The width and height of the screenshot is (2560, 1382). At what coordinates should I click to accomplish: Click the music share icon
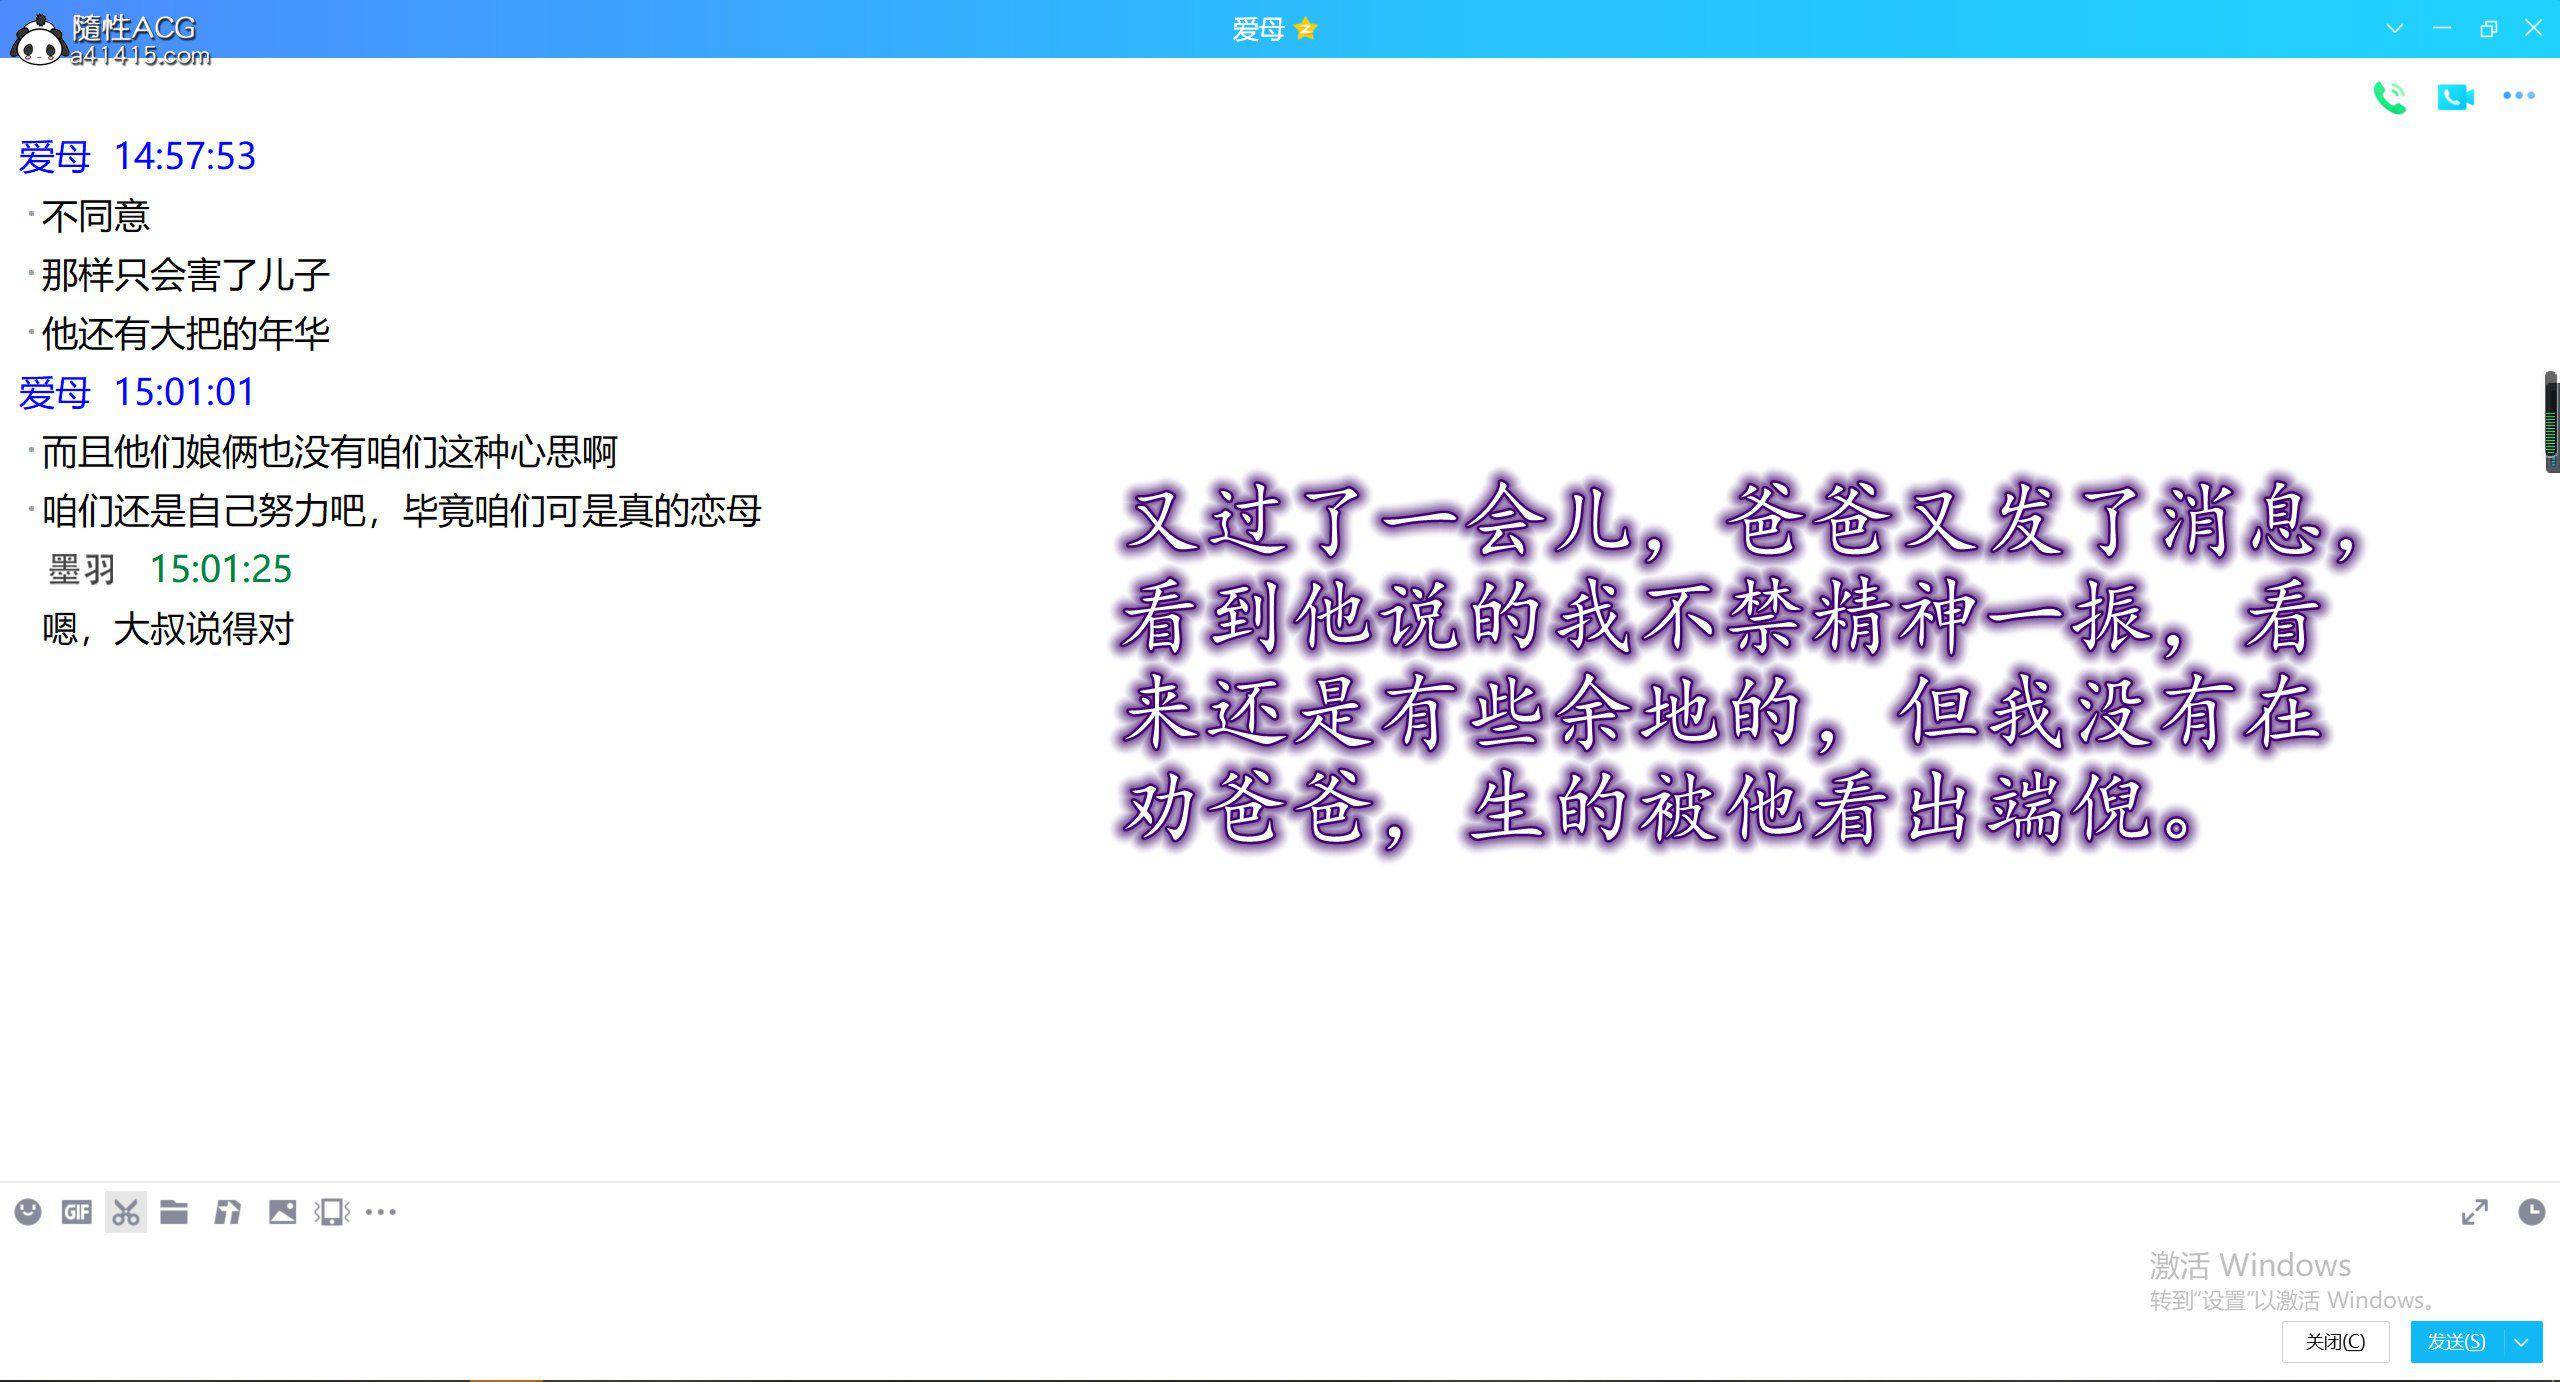(227, 1212)
